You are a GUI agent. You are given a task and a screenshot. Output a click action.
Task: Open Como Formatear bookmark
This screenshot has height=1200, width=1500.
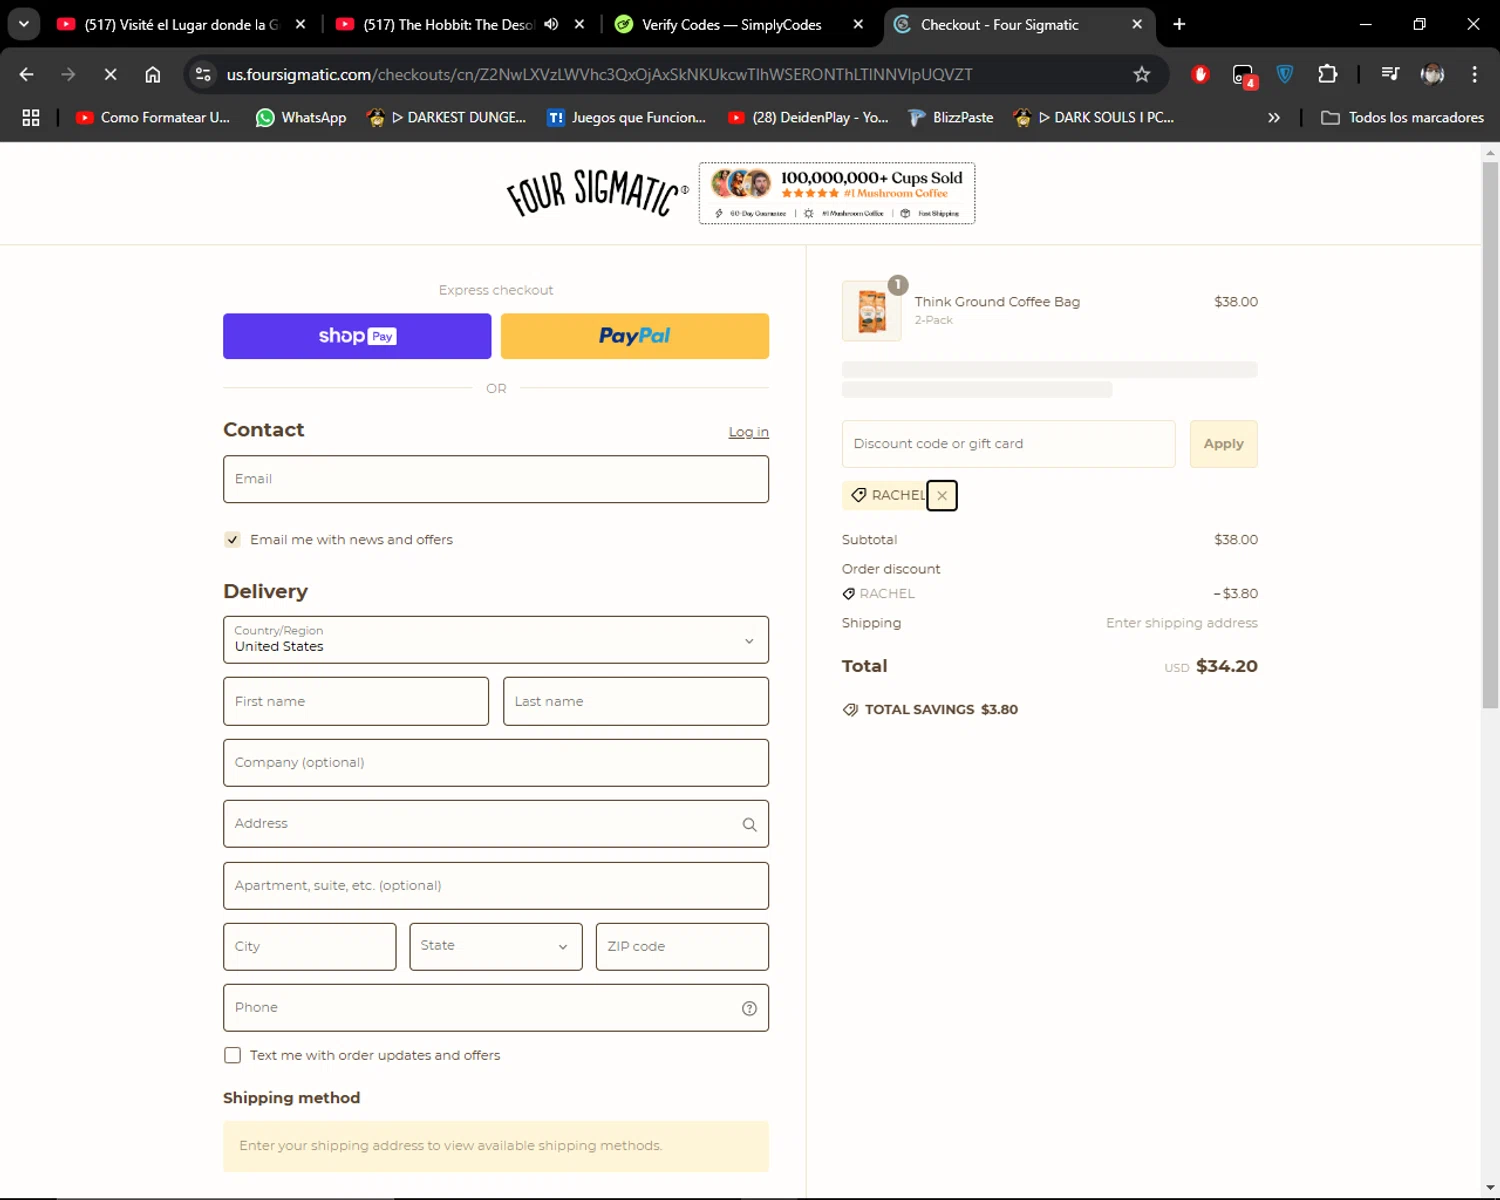point(153,118)
